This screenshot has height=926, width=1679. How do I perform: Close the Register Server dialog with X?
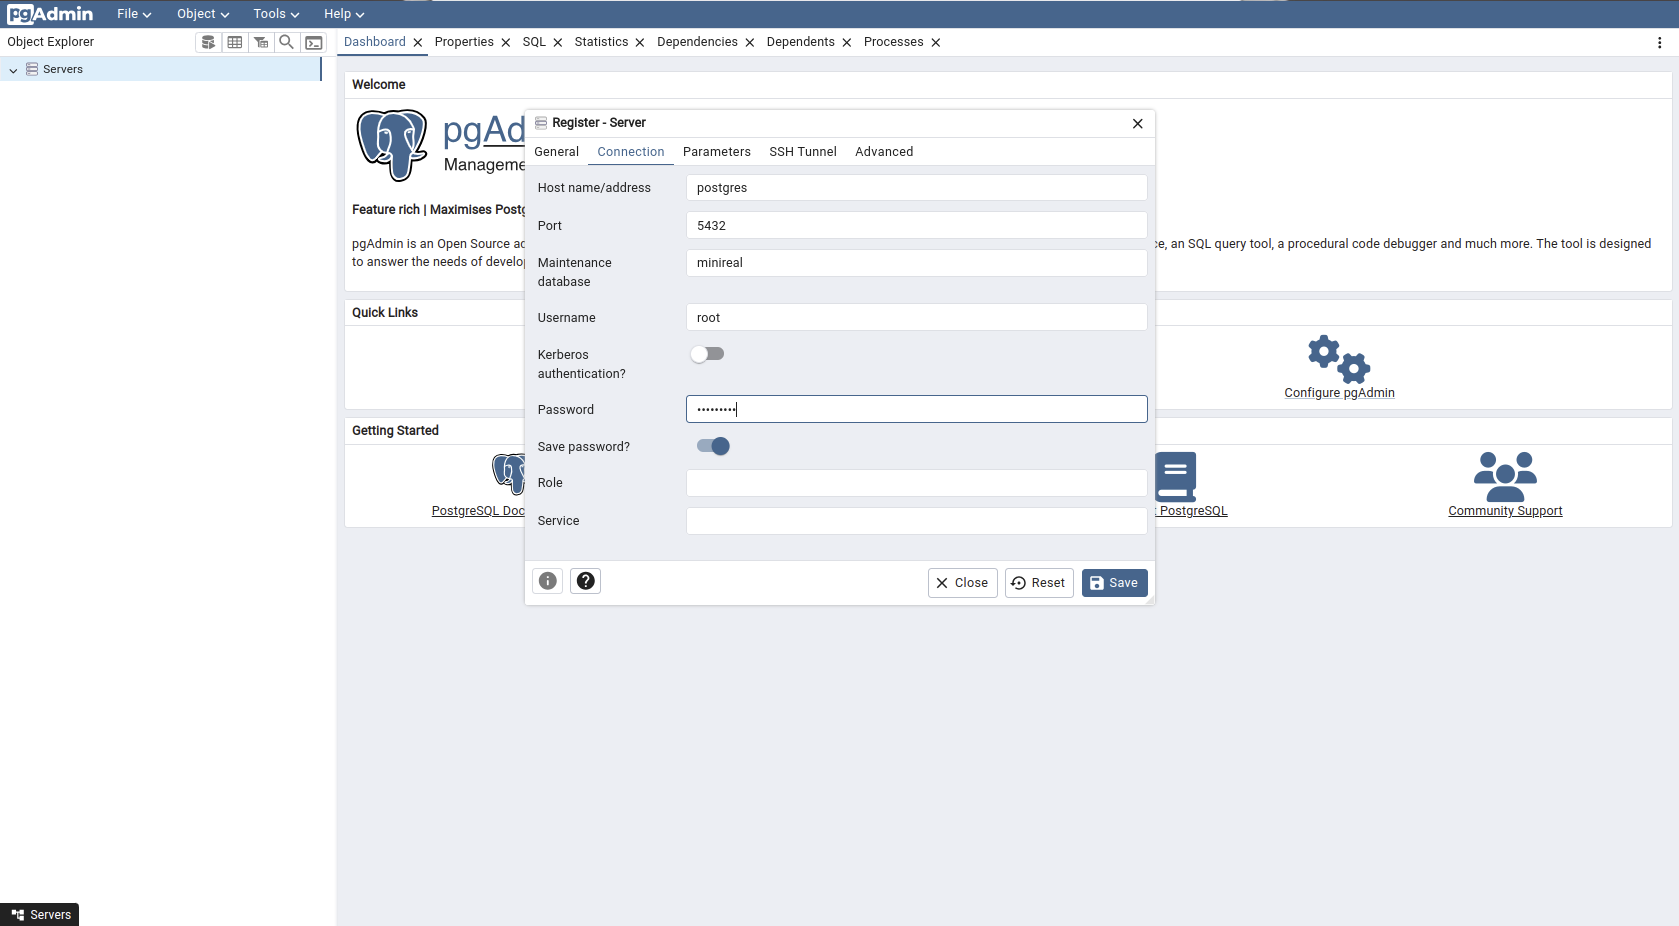pos(1138,123)
